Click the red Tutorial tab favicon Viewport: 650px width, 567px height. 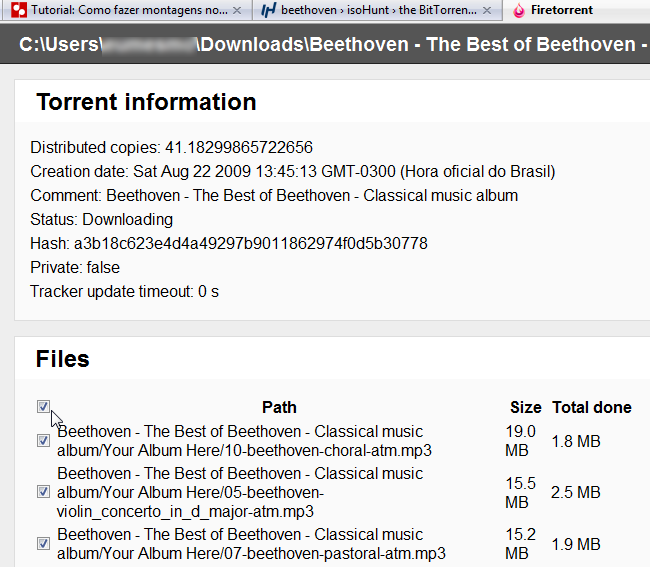click(19, 10)
